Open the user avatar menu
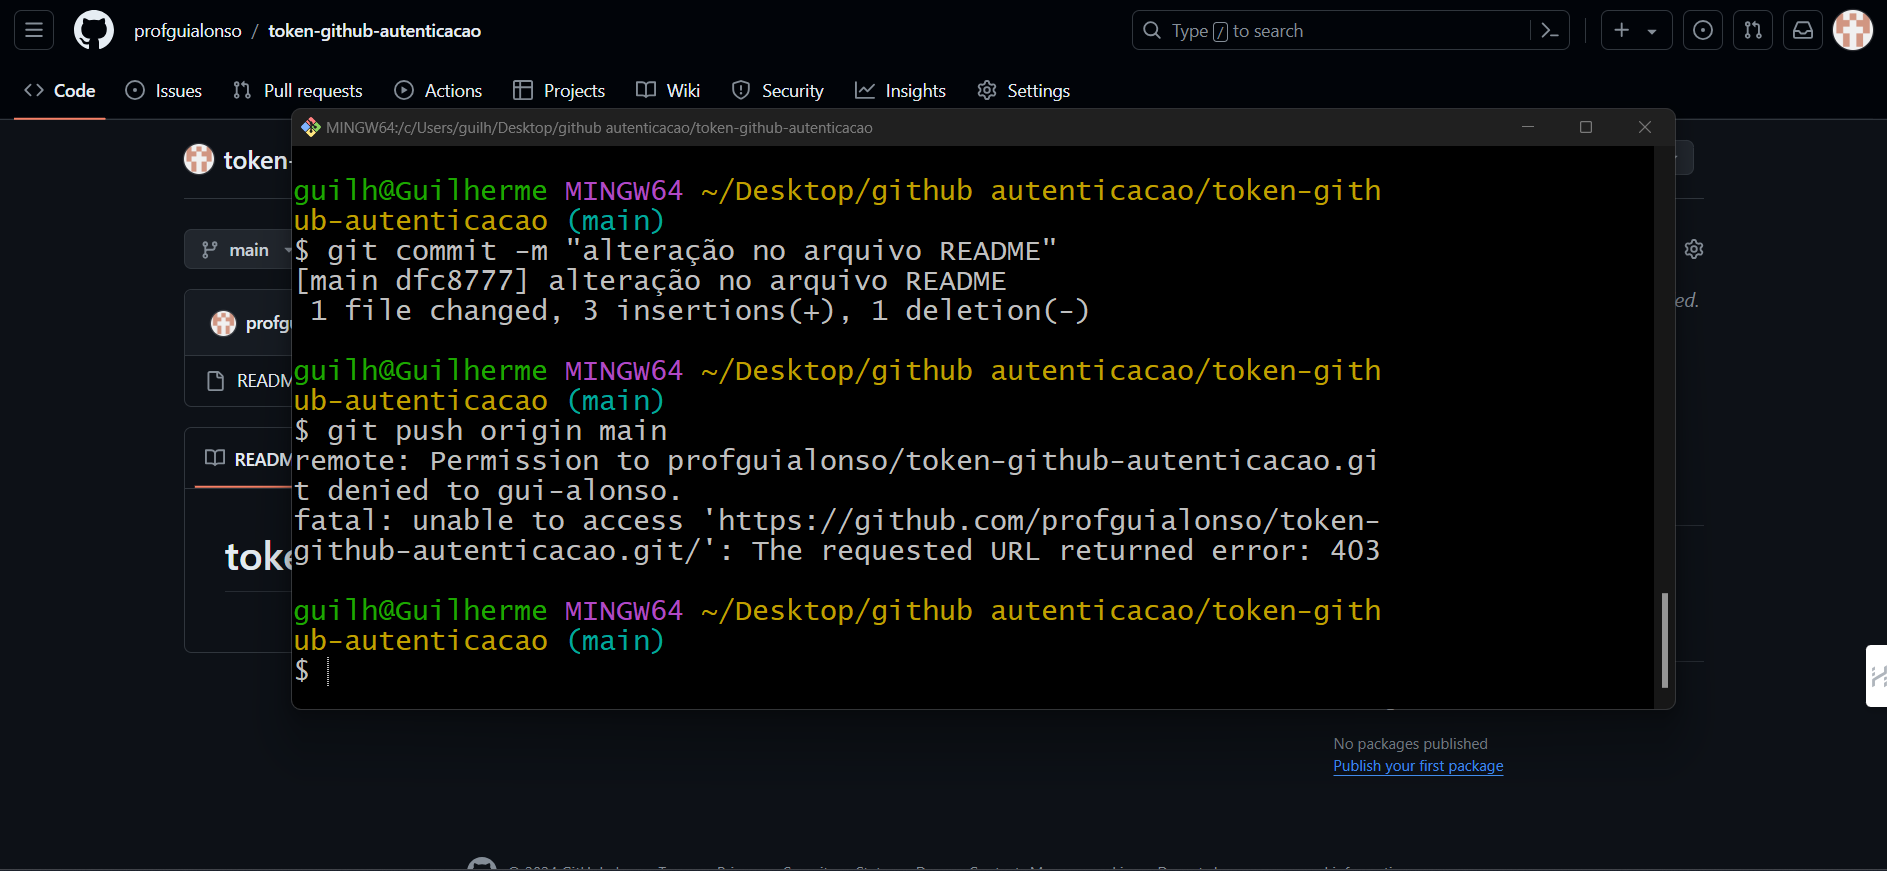 pos(1853,30)
